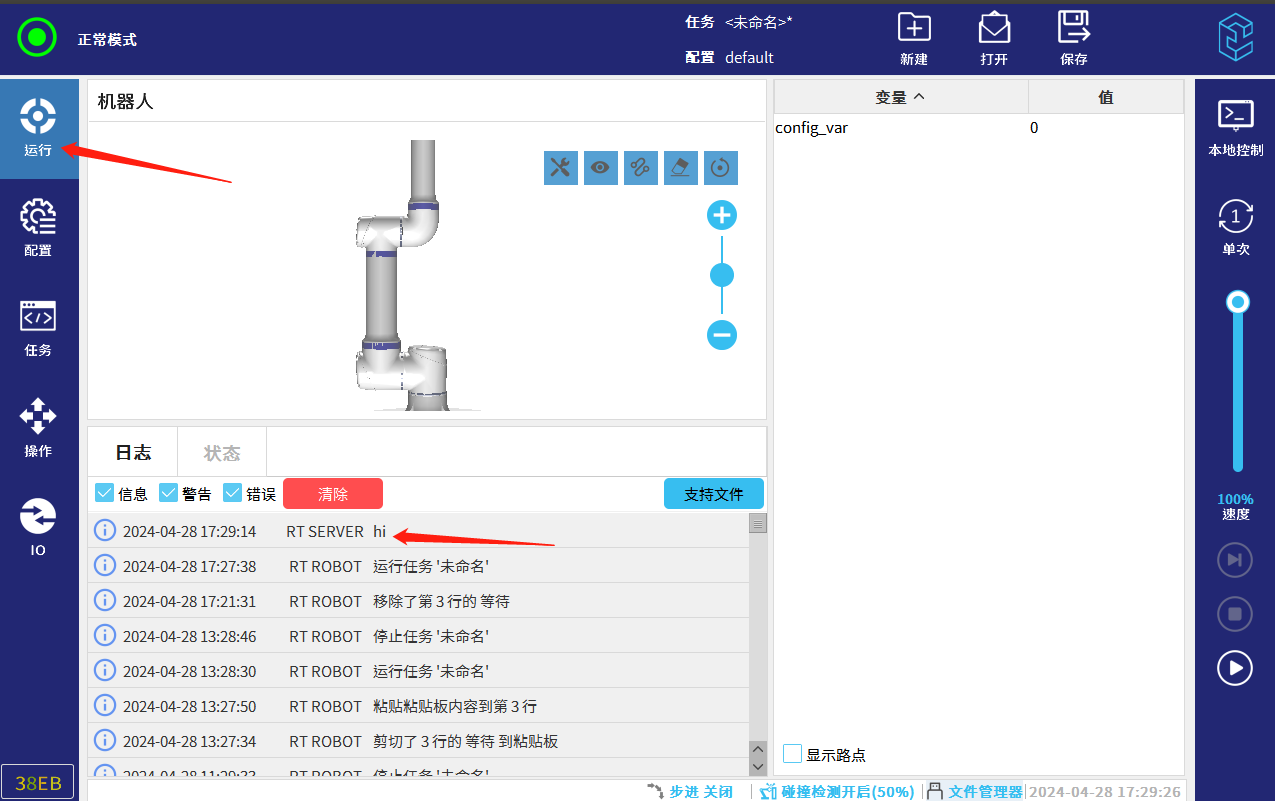Open 本地控制 (Local control) mode selector

pyautogui.click(x=1235, y=128)
